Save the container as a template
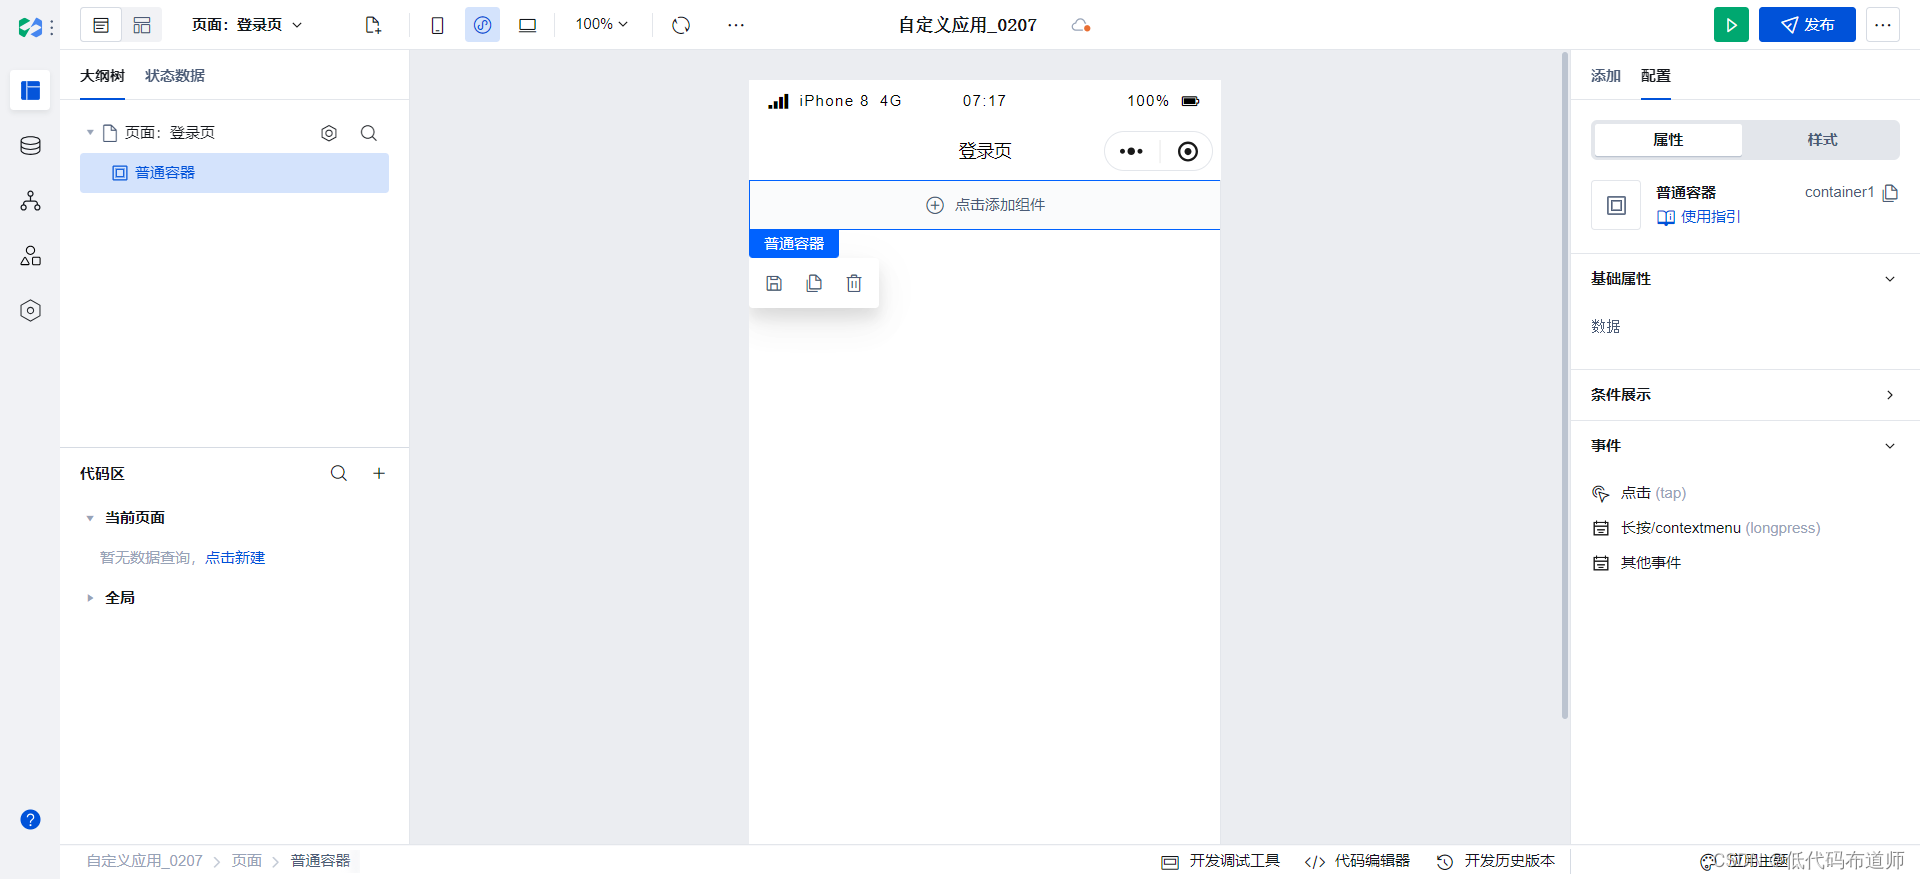This screenshot has height=879, width=1920. pyautogui.click(x=774, y=283)
